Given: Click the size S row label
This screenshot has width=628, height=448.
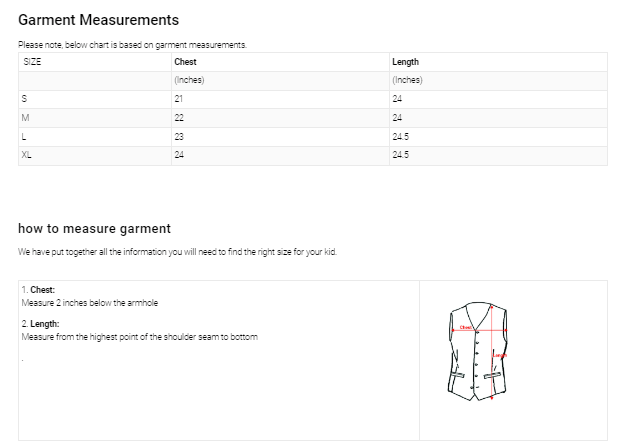Looking at the screenshot, I should [x=24, y=99].
